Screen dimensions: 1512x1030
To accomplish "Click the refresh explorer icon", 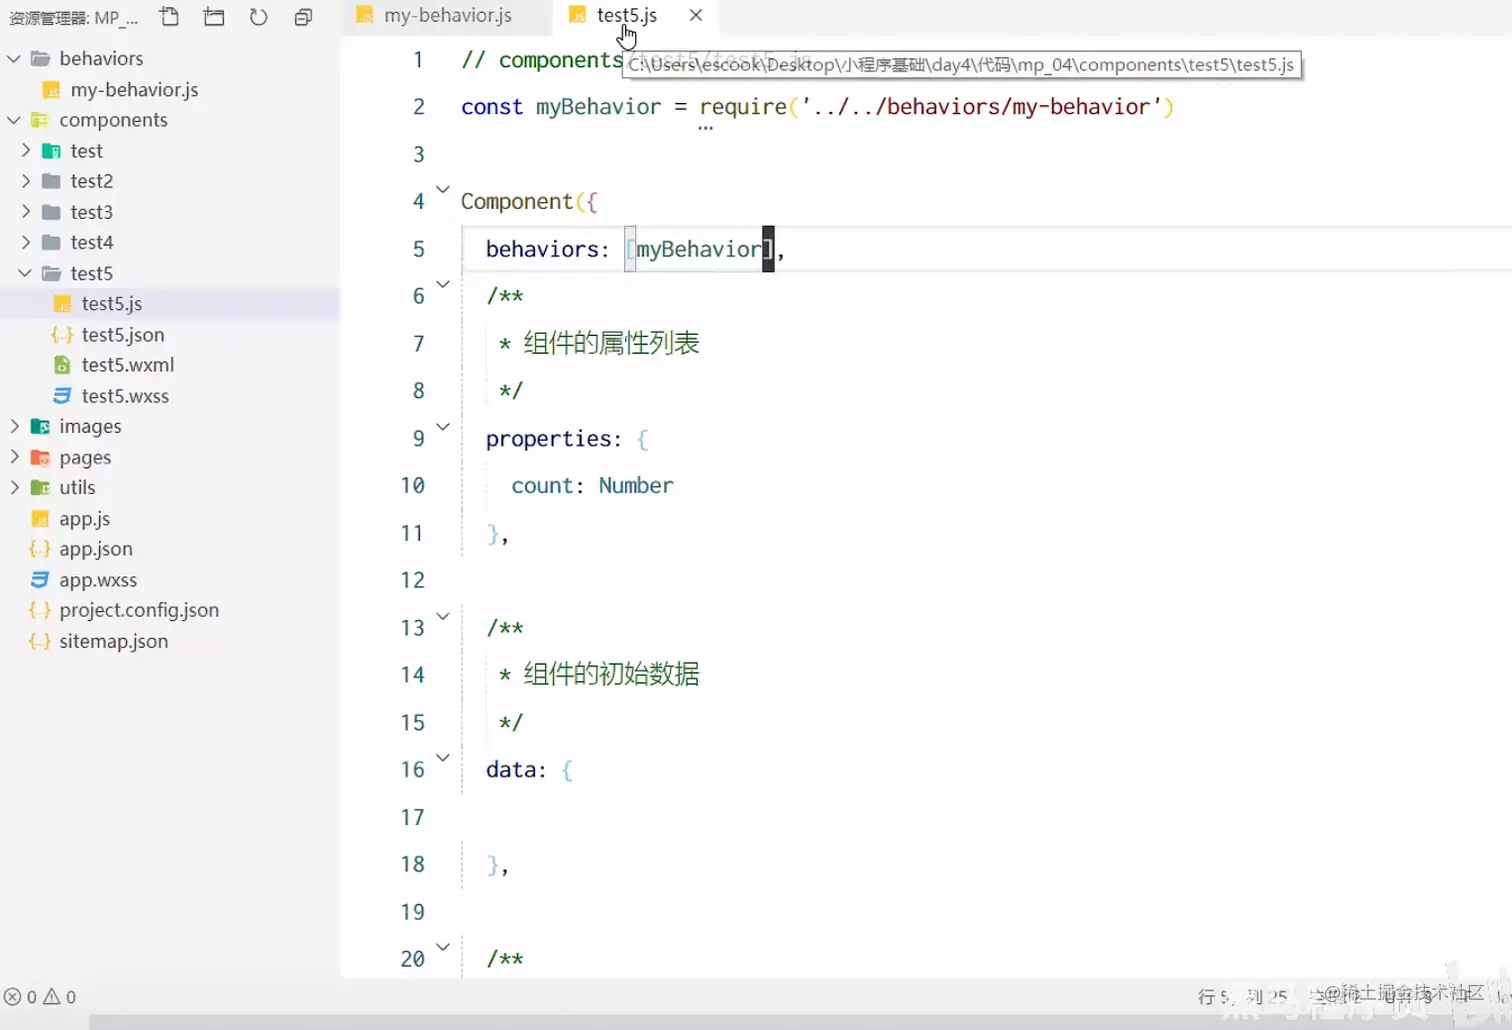I will (x=258, y=17).
